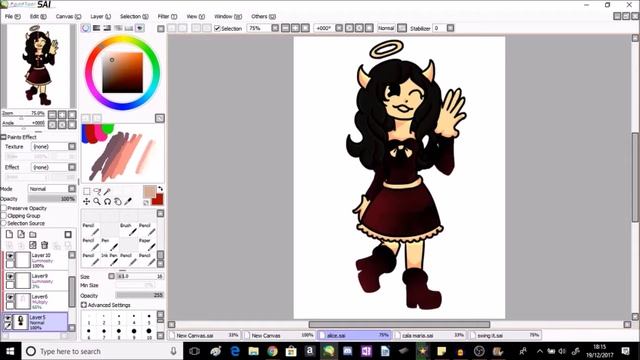This screenshot has height=360, width=640.
Task: Enable Clipping Group checkbox
Action: pyautogui.click(x=4, y=216)
